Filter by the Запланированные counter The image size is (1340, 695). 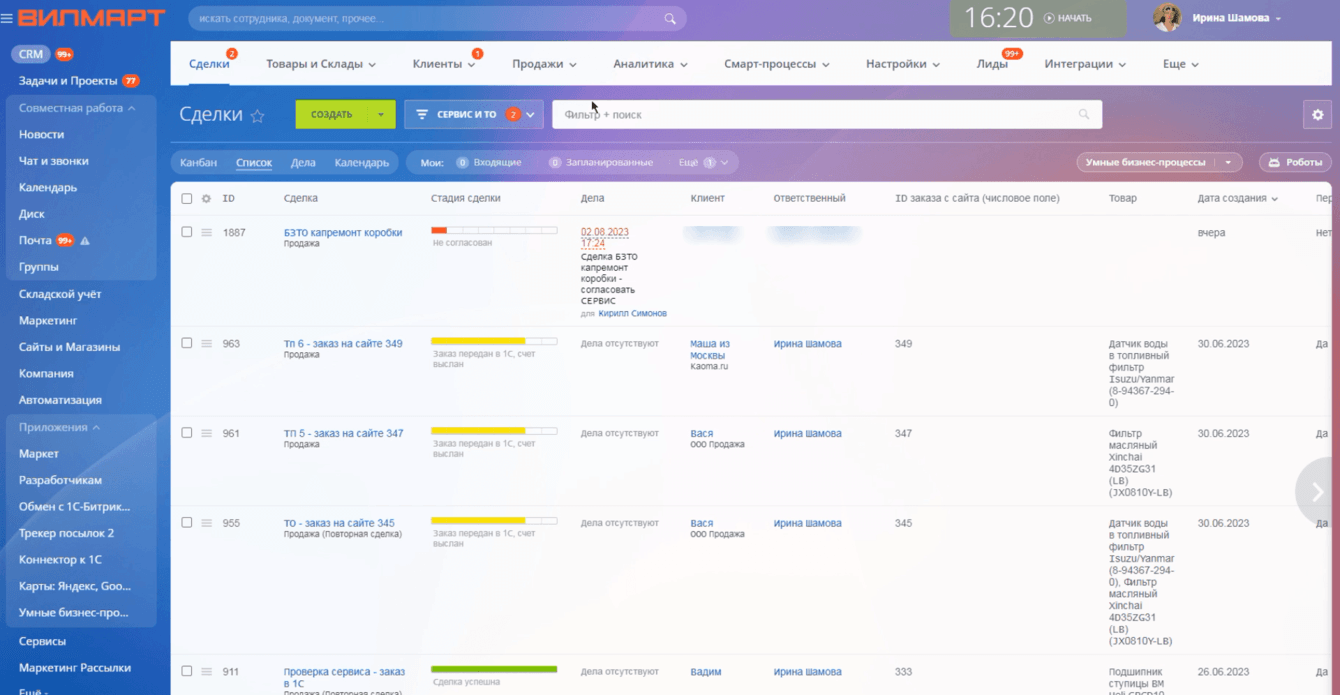(600, 162)
